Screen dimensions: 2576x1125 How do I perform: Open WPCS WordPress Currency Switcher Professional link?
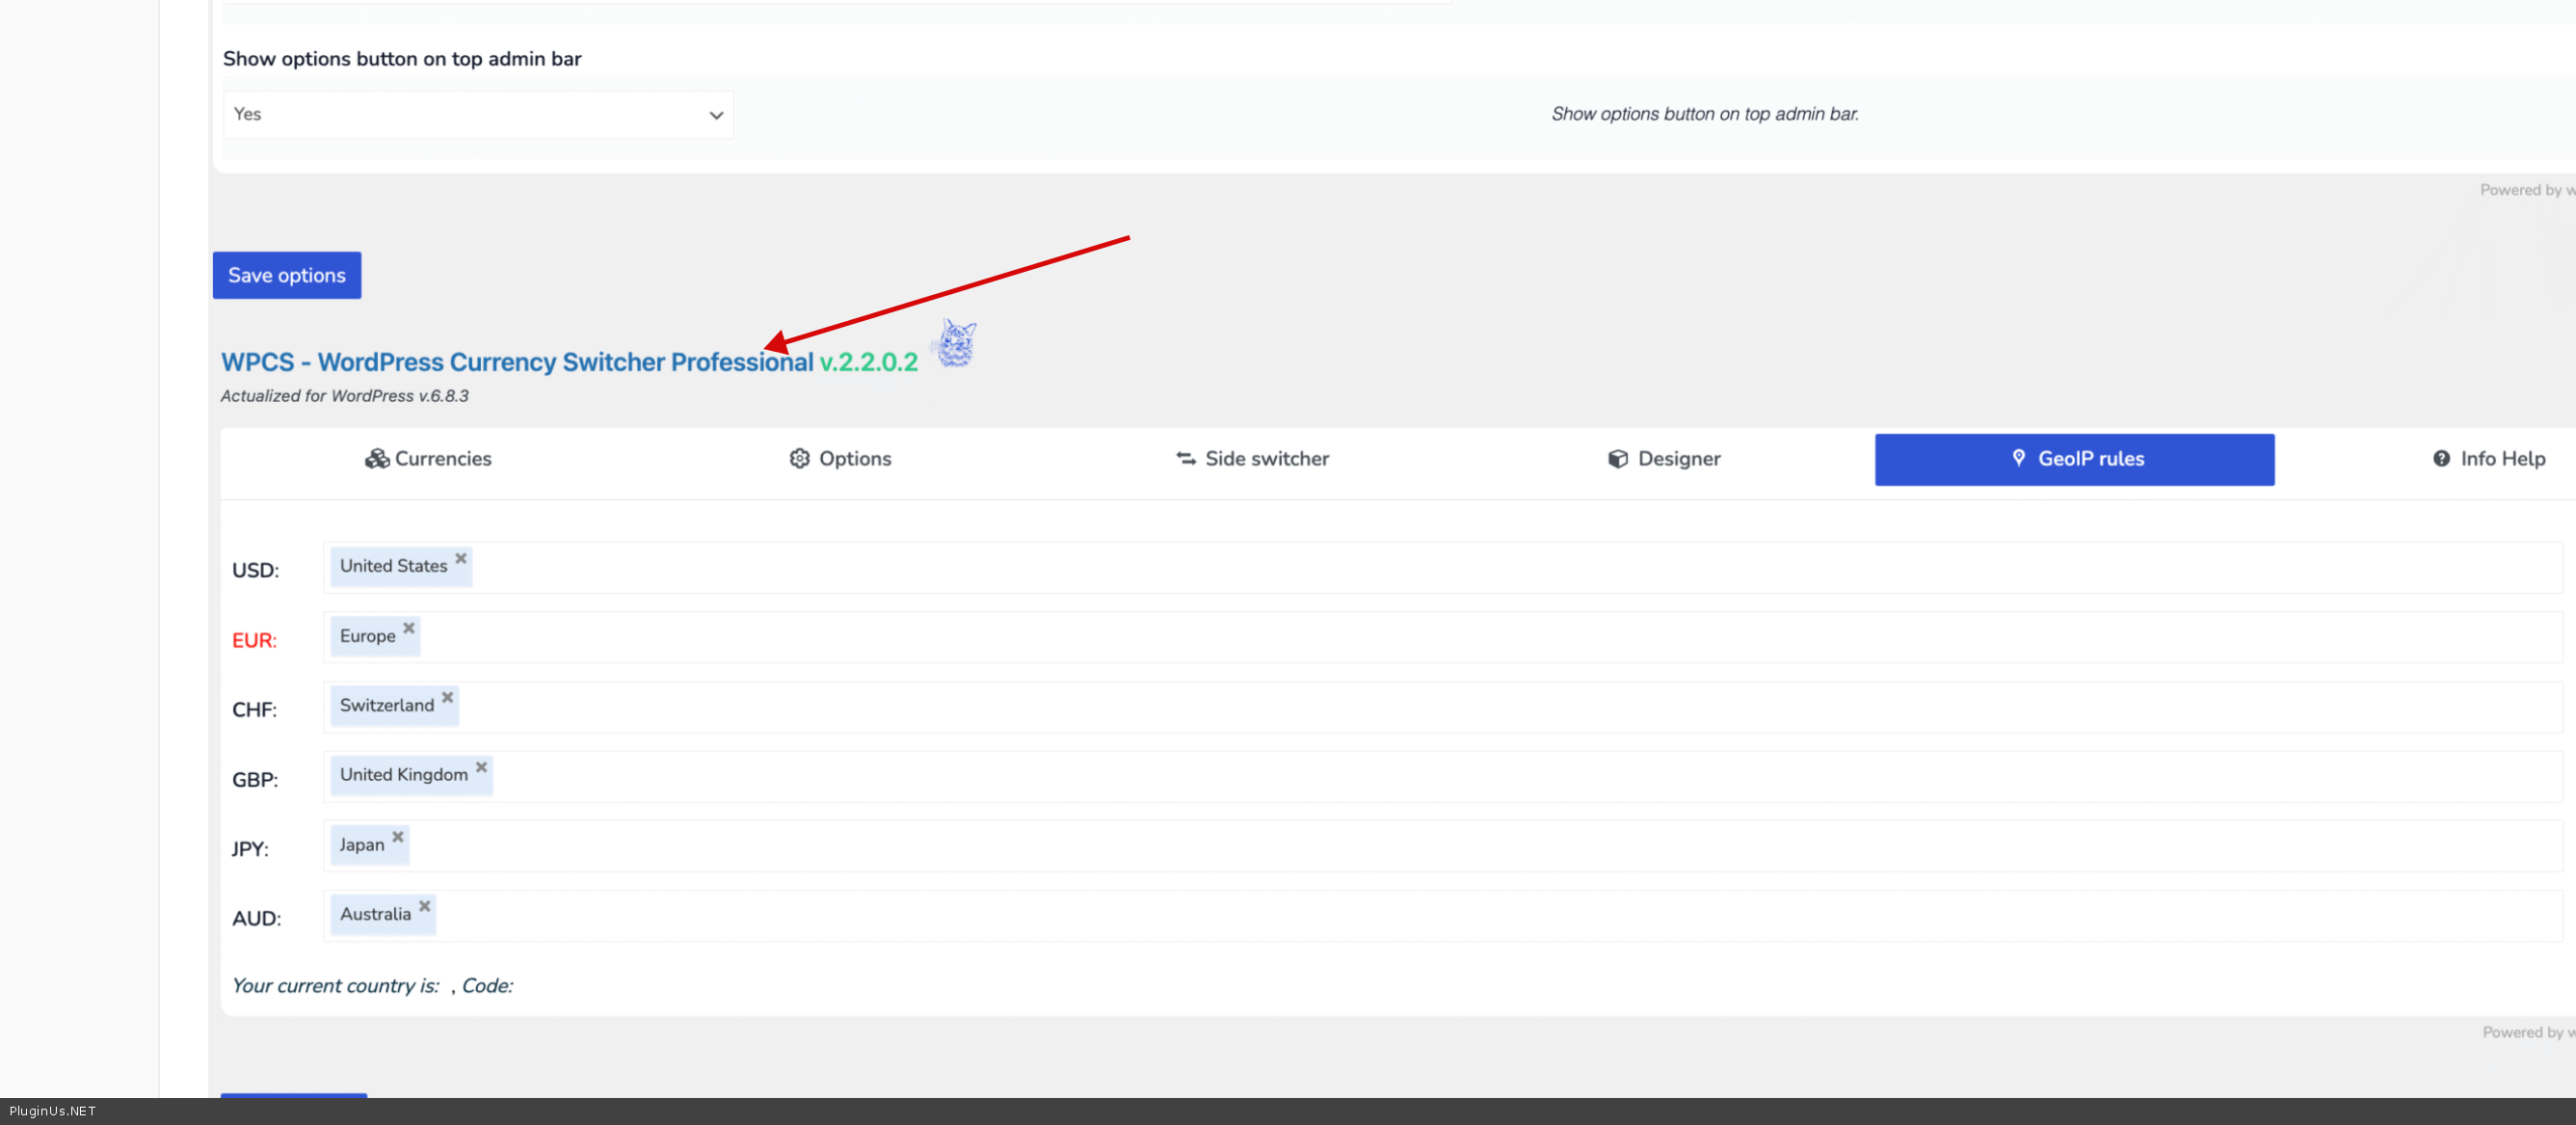[x=517, y=362]
